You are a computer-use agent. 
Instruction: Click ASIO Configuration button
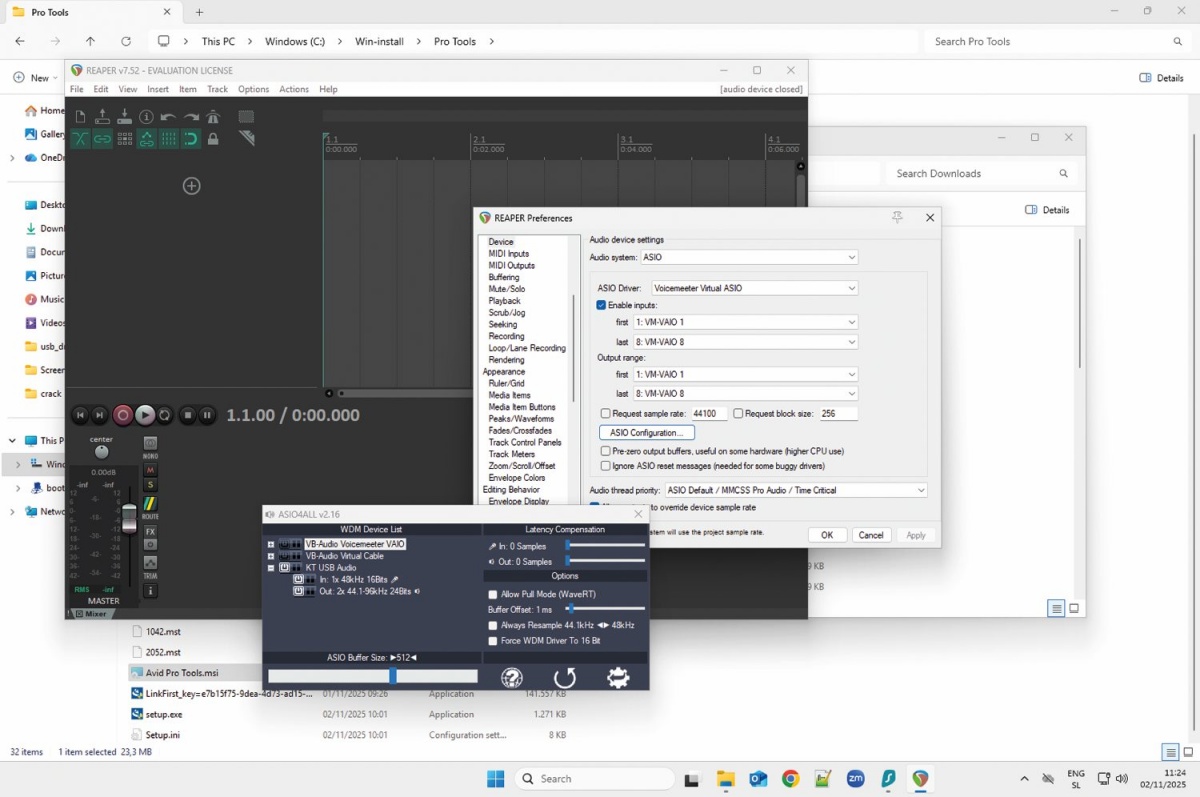click(x=647, y=433)
